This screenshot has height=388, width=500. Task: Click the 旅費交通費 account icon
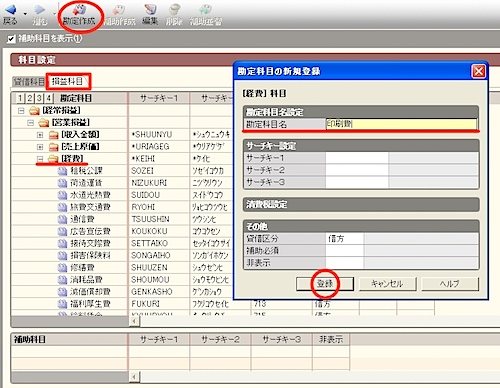(x=62, y=207)
